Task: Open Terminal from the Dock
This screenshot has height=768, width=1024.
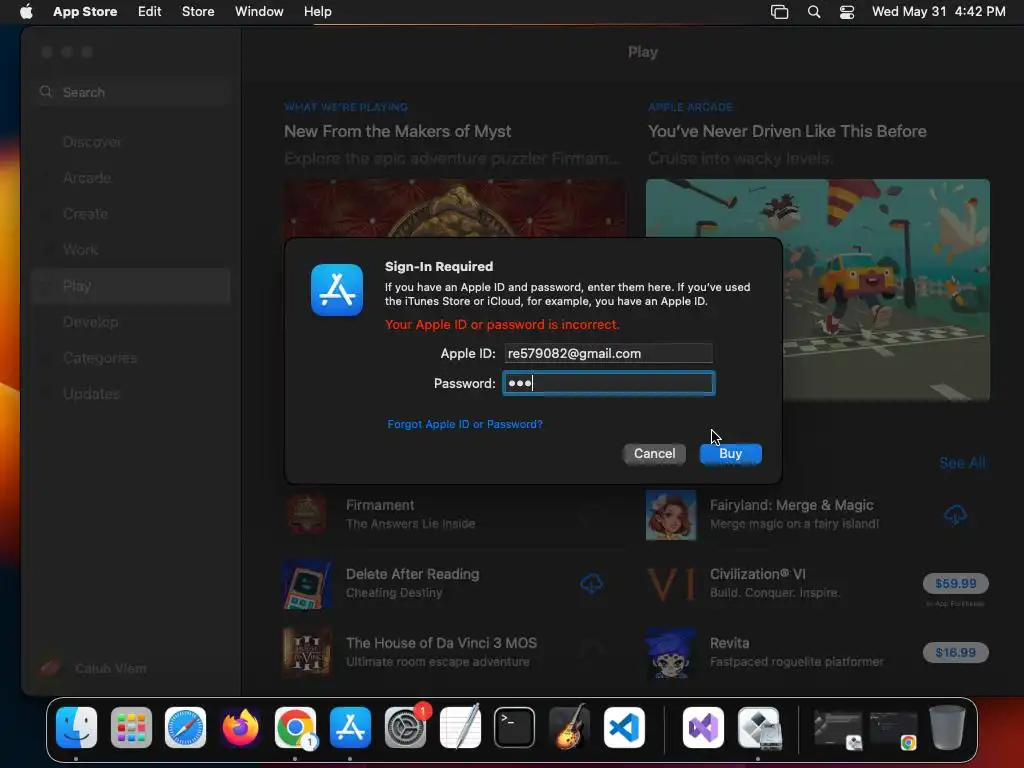Action: pos(515,728)
